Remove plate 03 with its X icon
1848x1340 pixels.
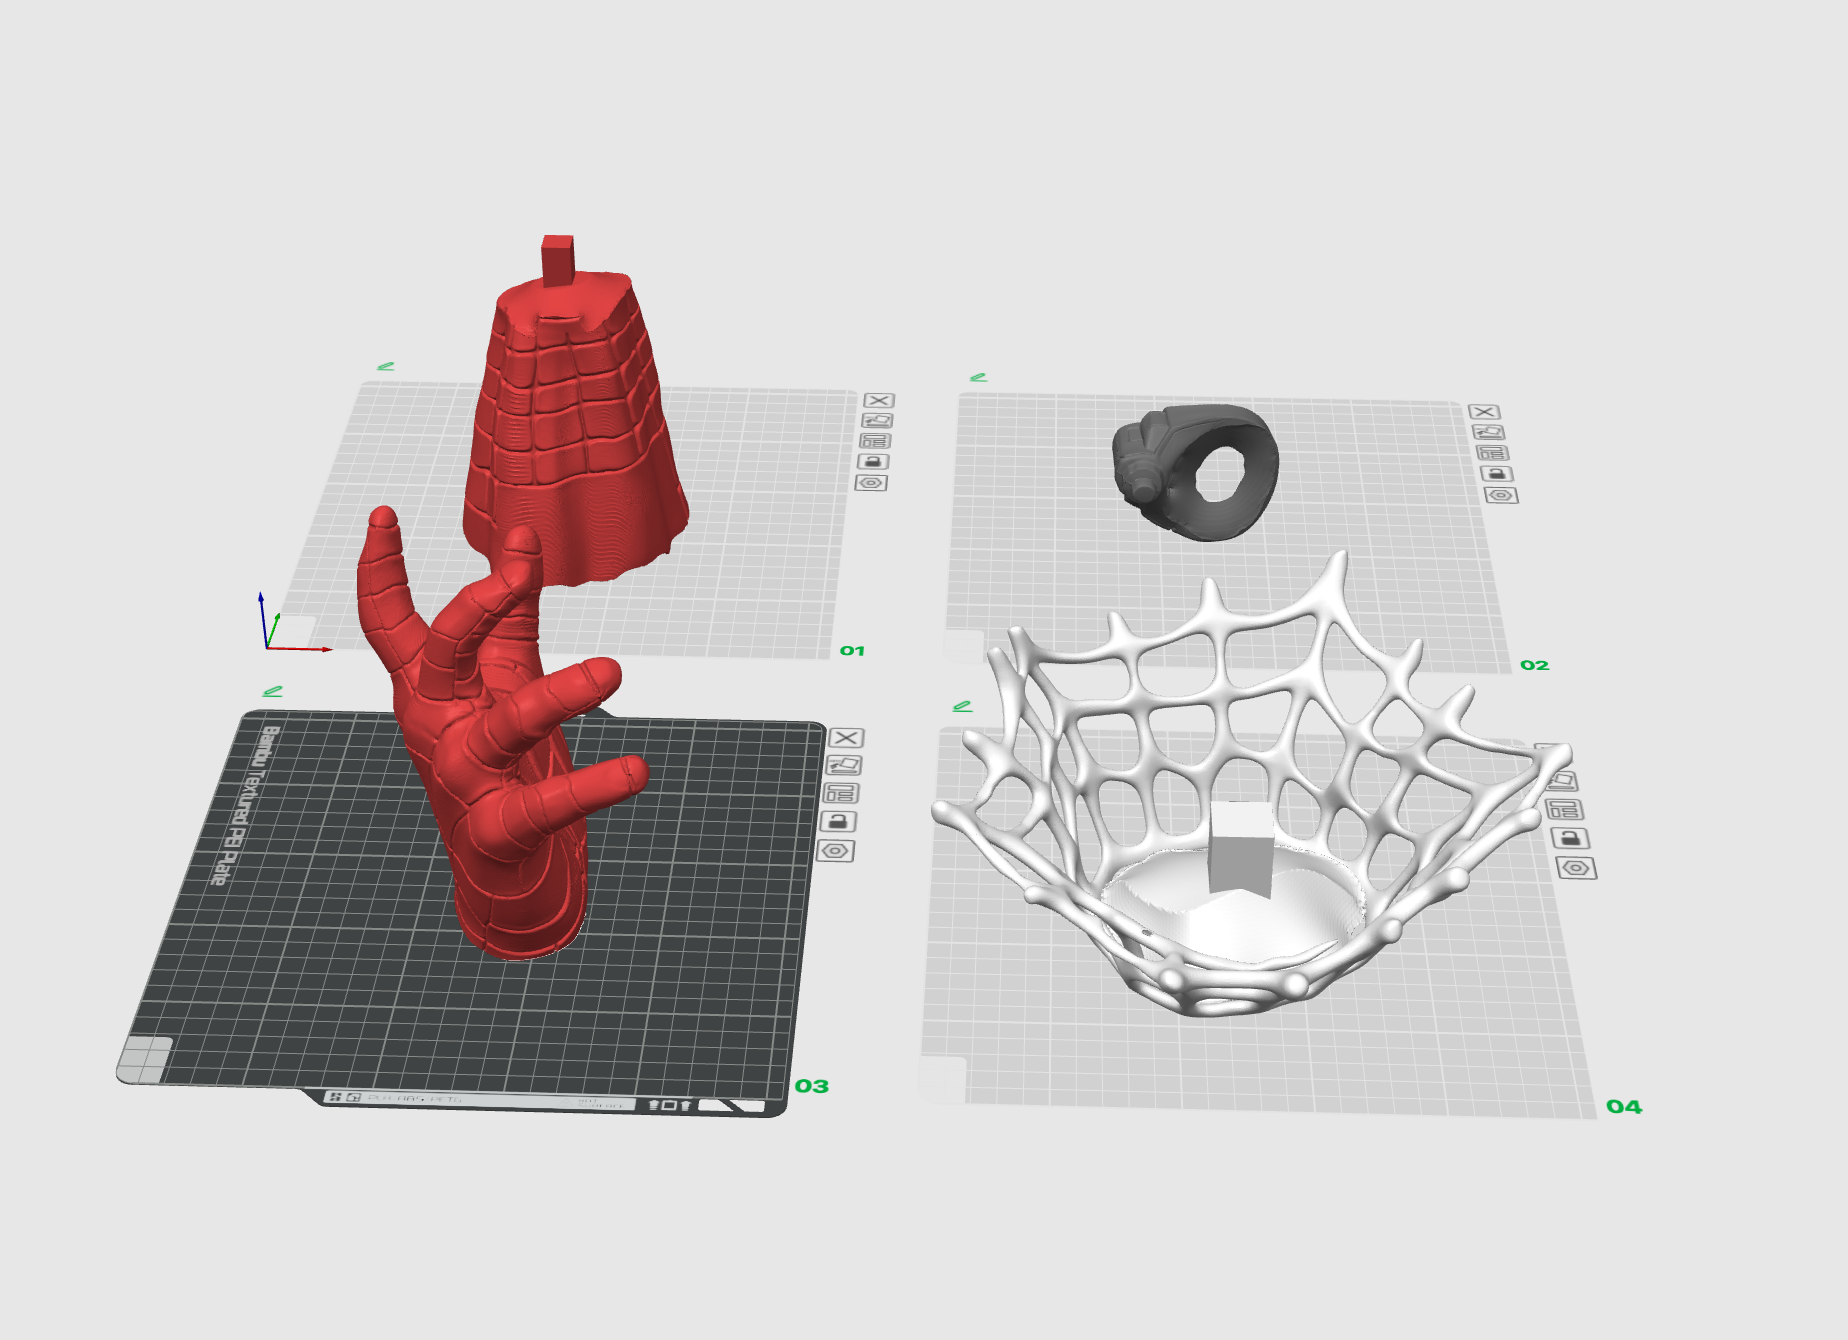846,738
